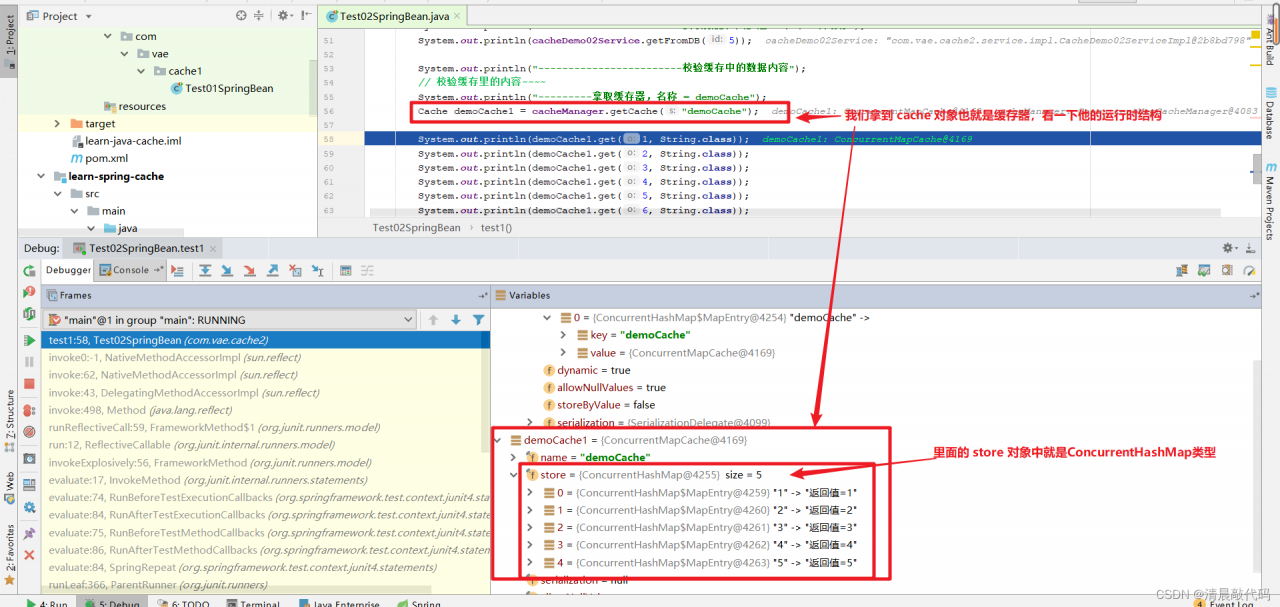Select previous frame with up arrow

pyautogui.click(x=433, y=320)
